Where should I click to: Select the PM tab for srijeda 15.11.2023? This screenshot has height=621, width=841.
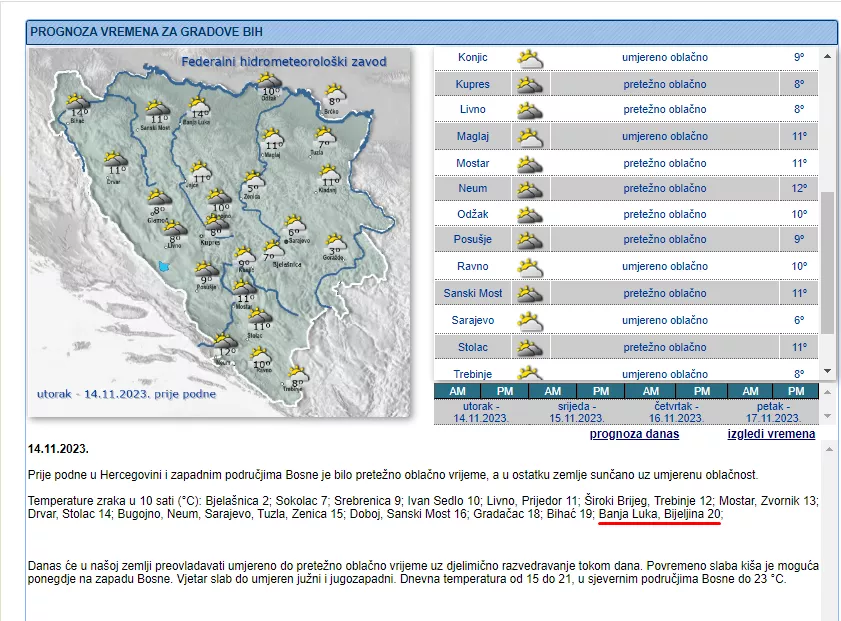[x=600, y=391]
